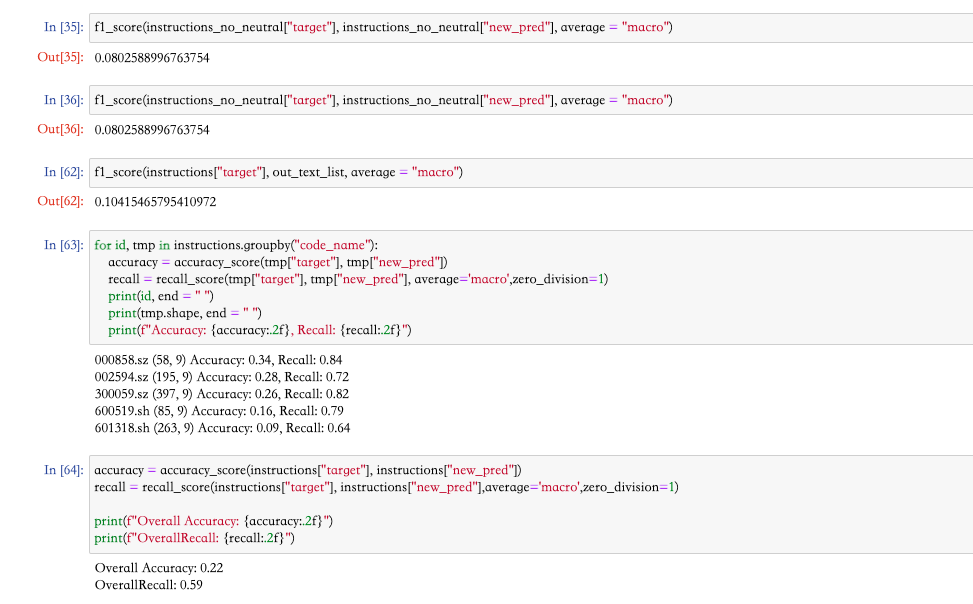Click the In [35] cell prompt label
Screen dimensions: 973x604
(x=57, y=27)
